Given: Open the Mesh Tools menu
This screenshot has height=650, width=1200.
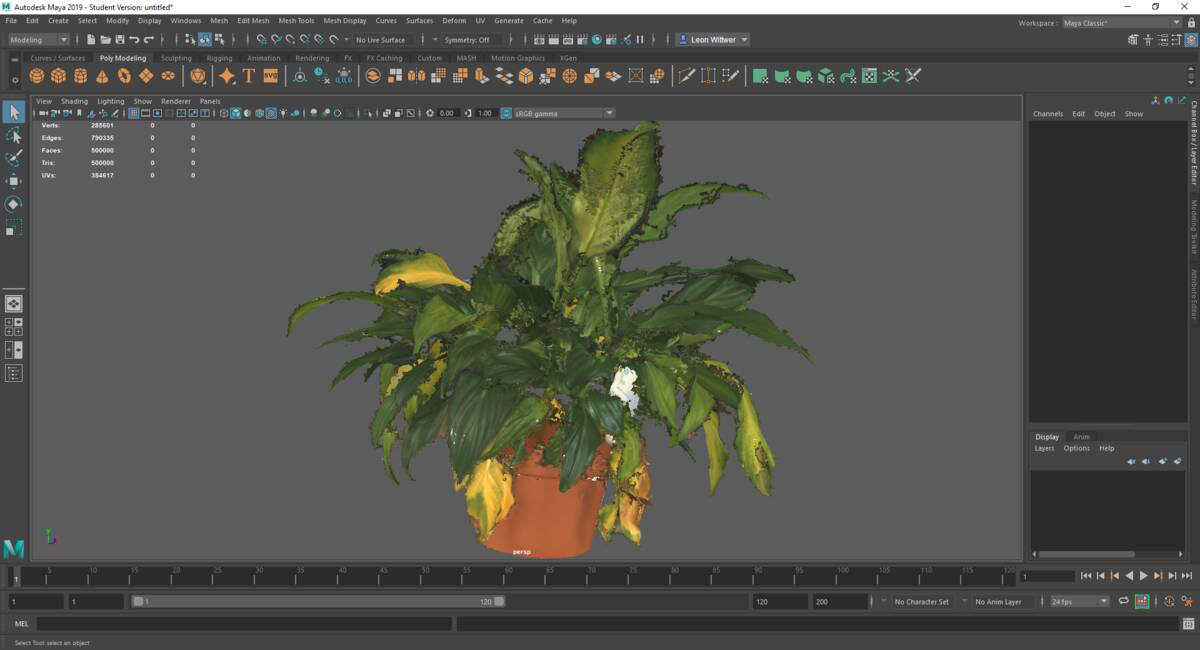Looking at the screenshot, I should click(296, 20).
